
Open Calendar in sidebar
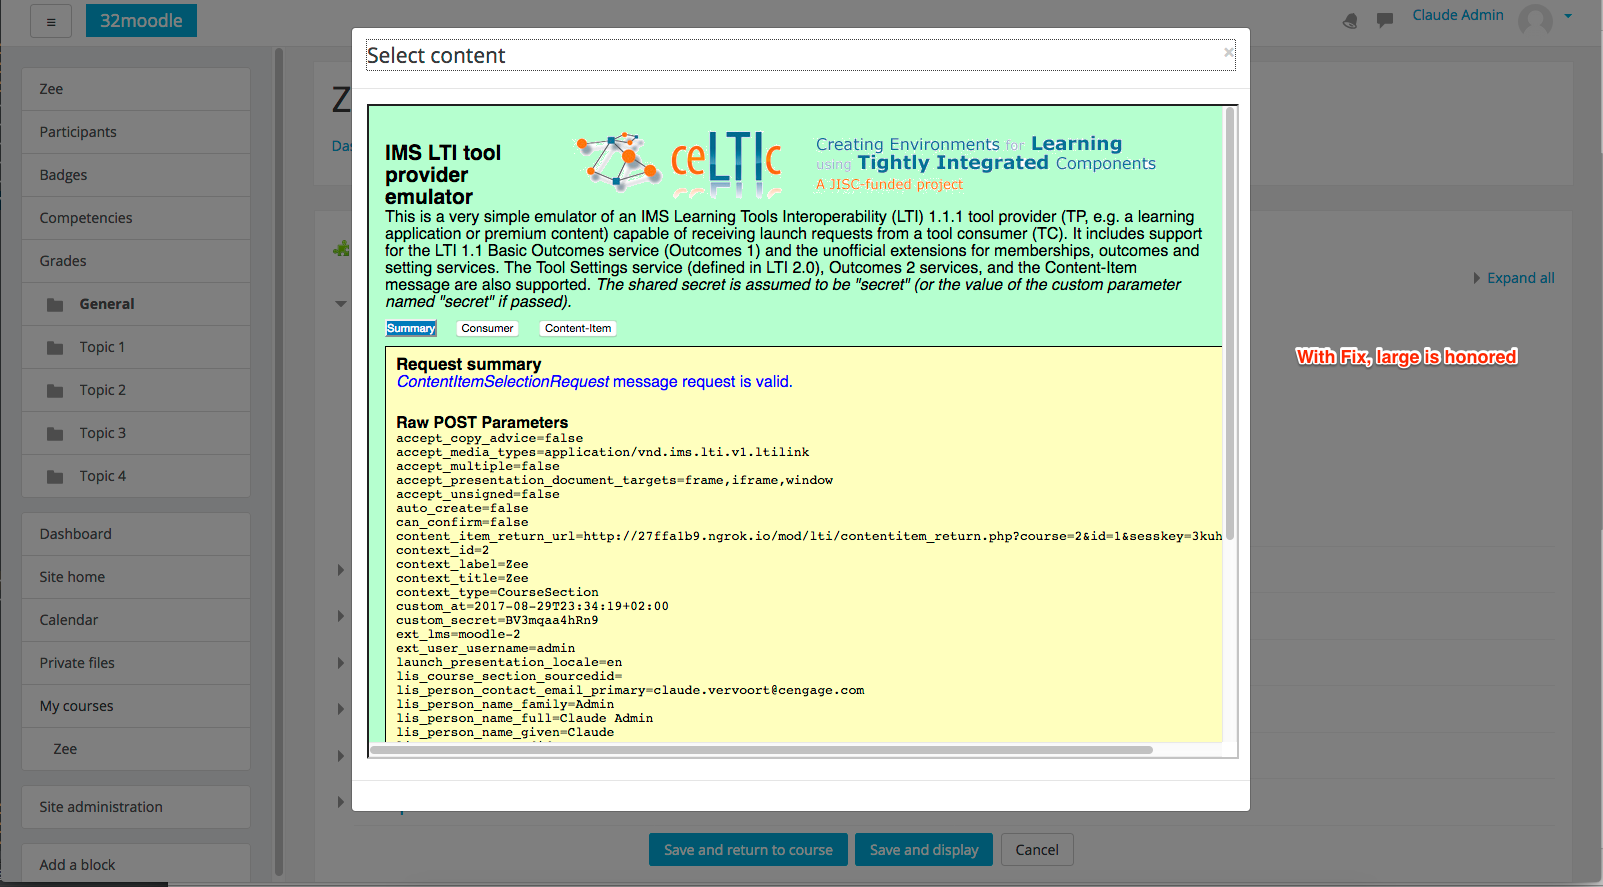136,620
